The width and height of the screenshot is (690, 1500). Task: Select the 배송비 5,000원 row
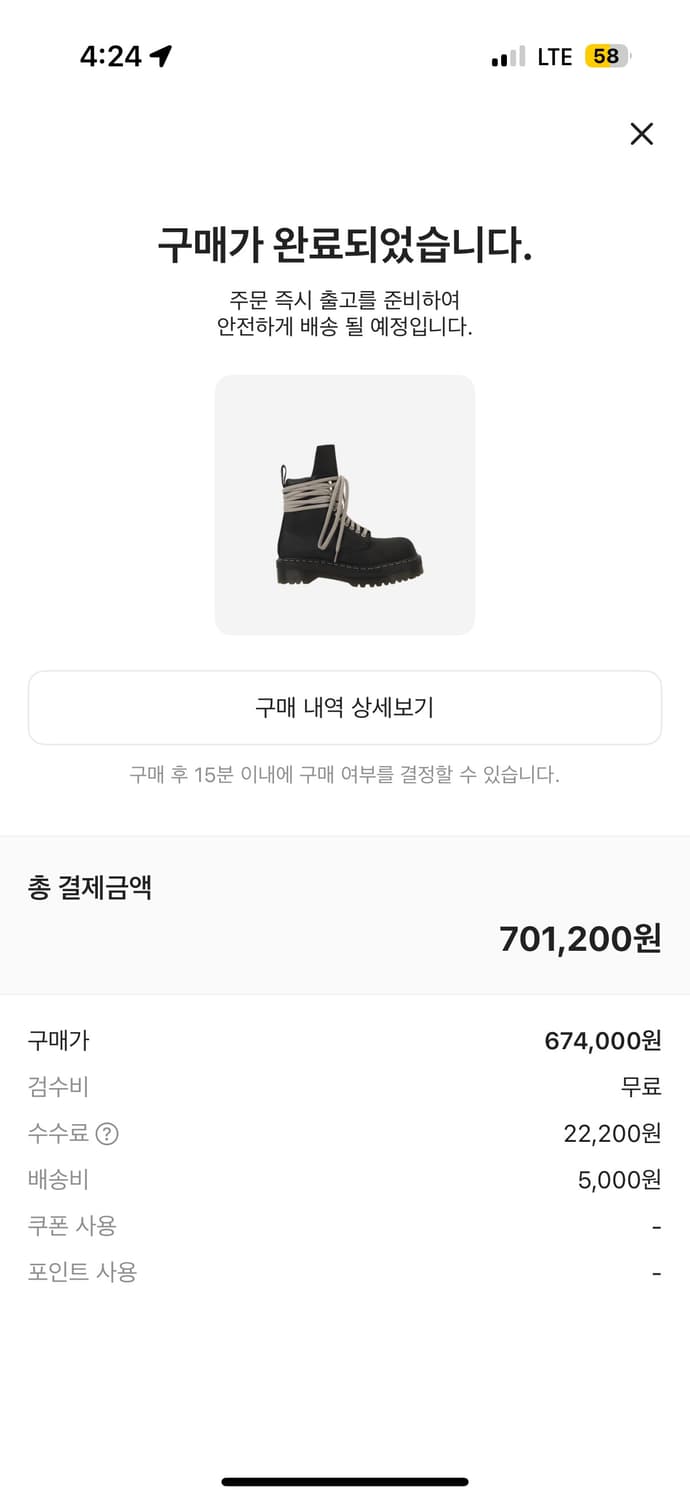[x=345, y=1180]
